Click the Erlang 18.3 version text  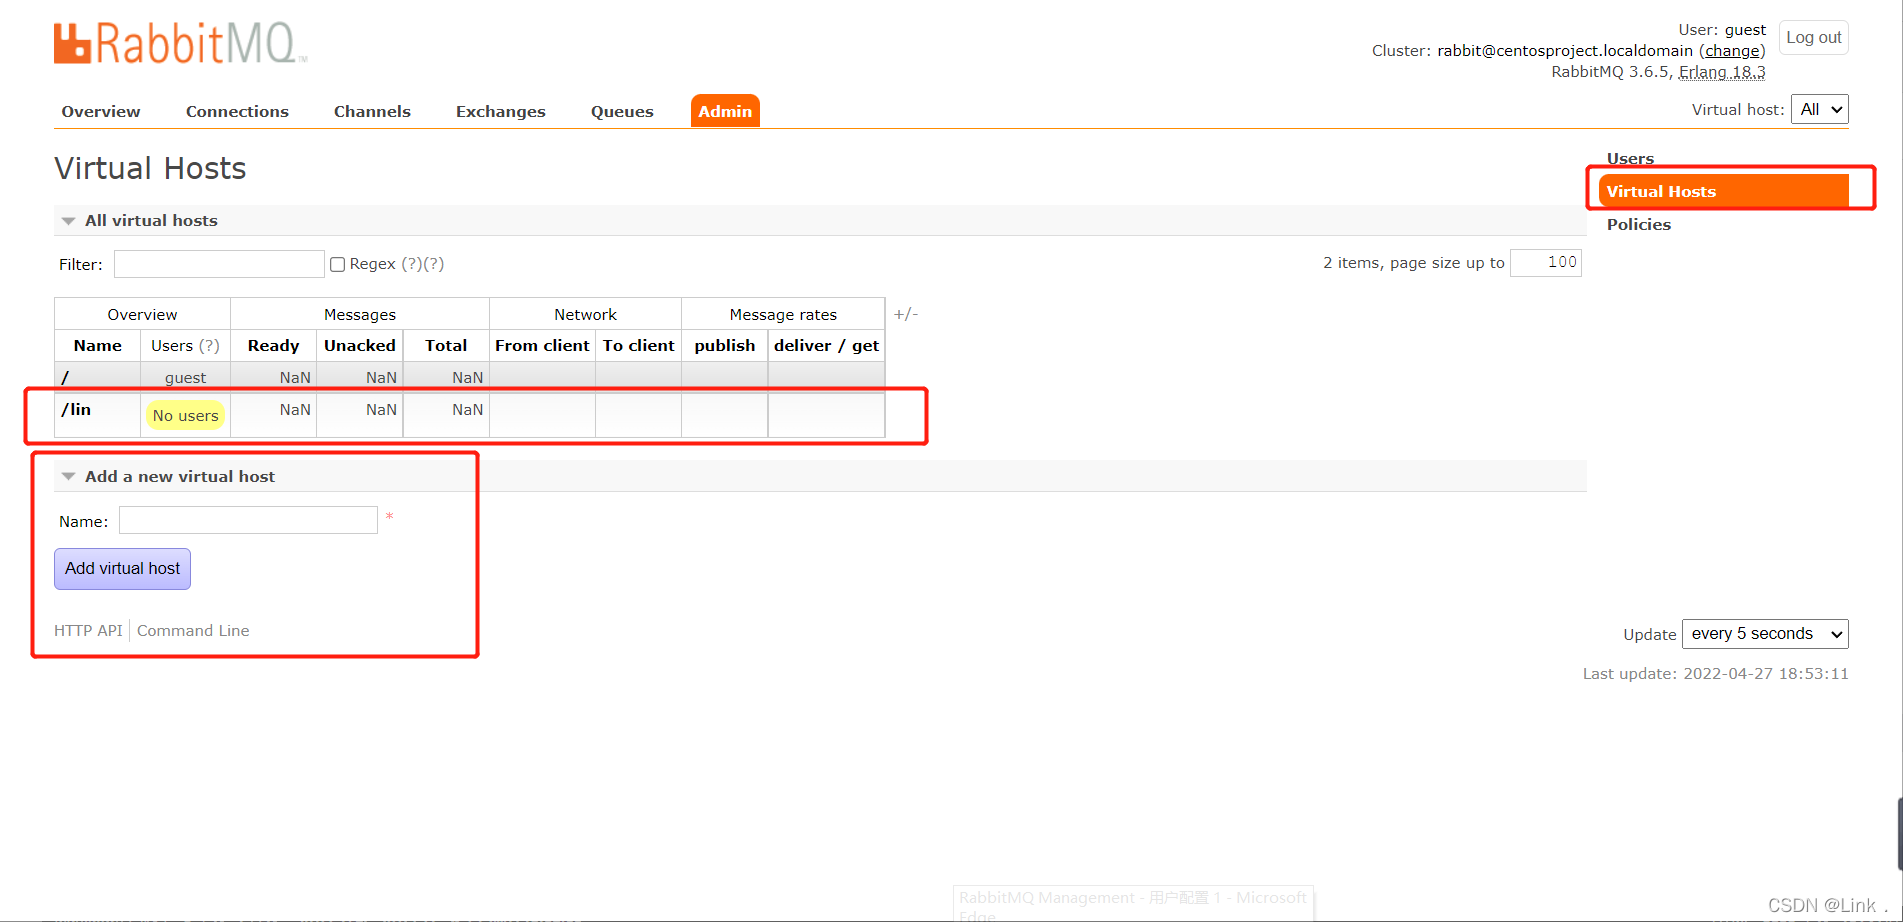(1721, 72)
